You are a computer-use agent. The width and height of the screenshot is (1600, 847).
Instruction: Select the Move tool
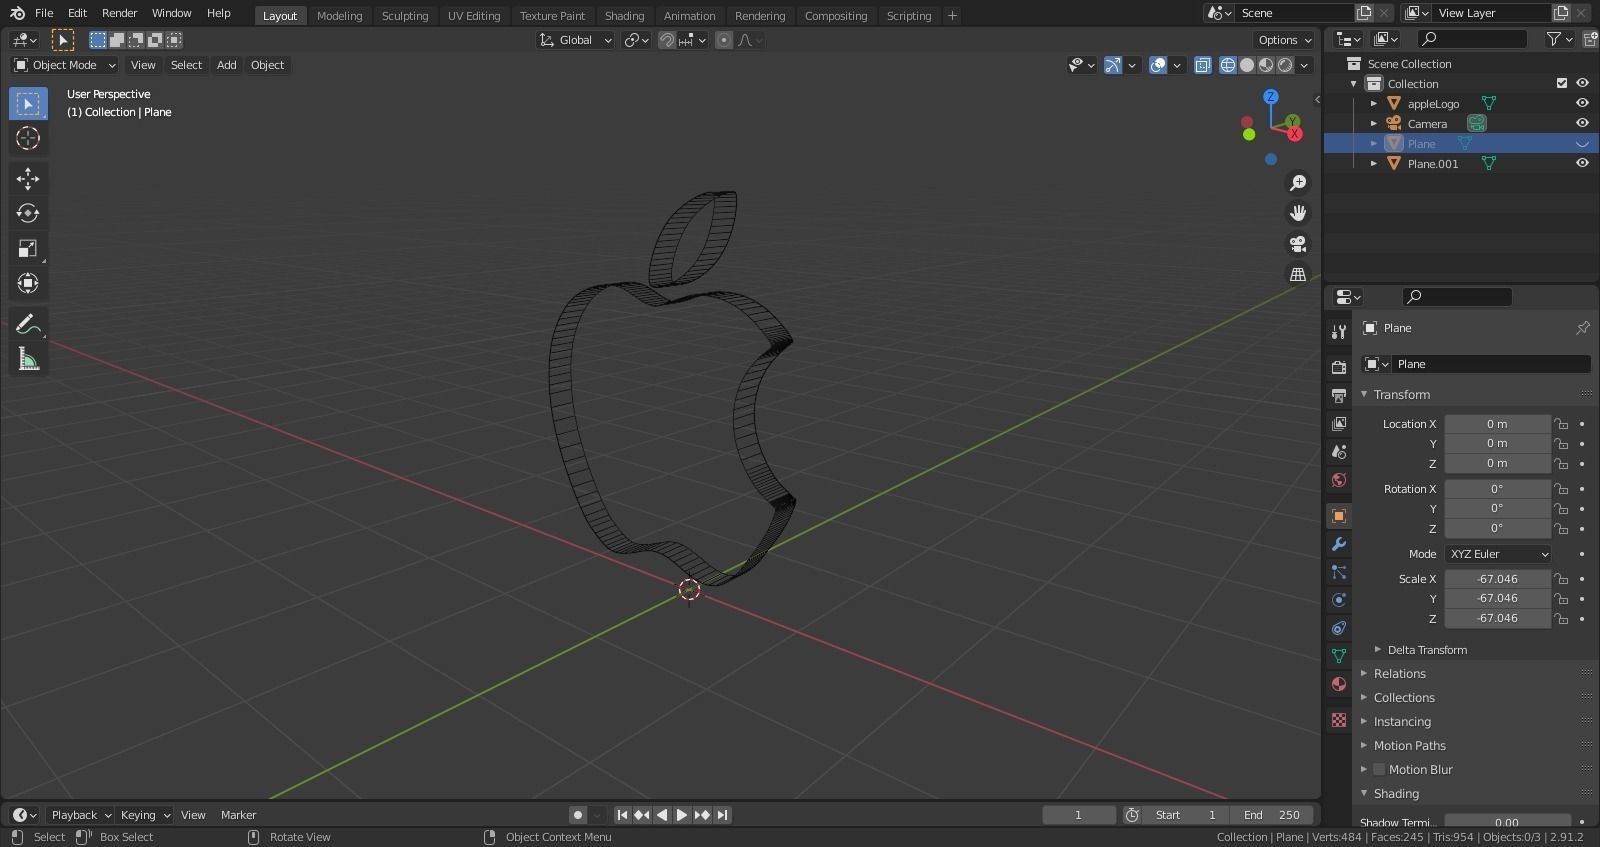point(28,179)
